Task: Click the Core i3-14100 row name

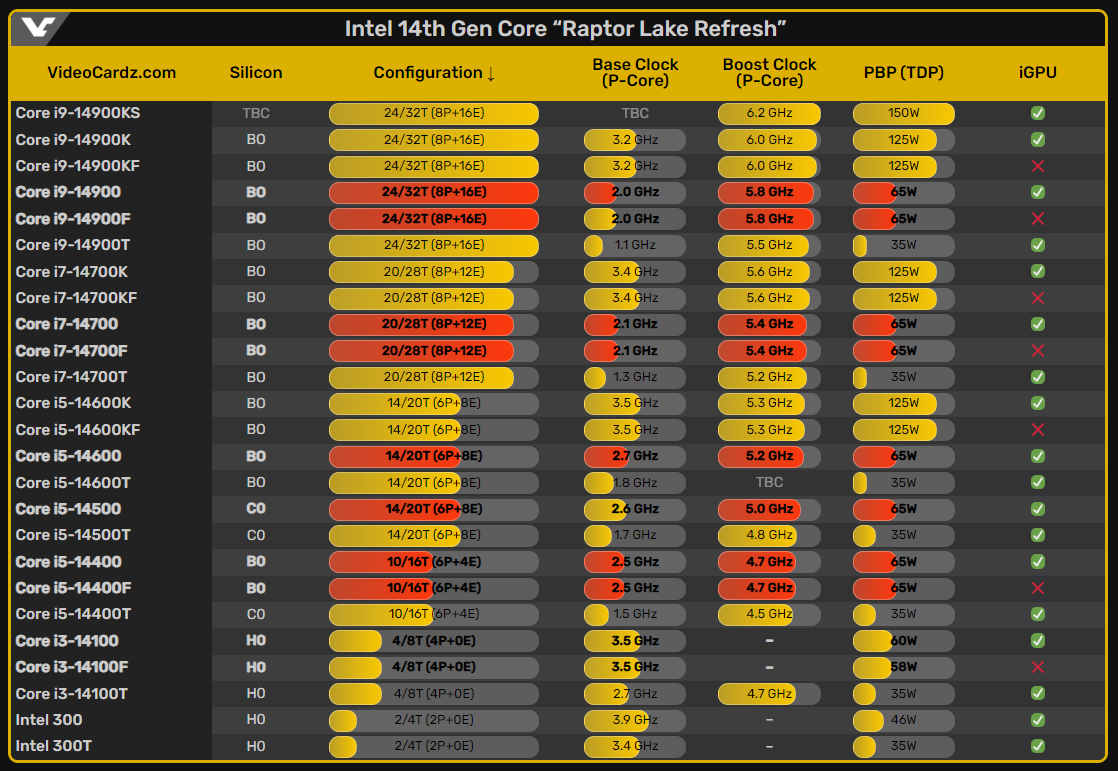Action: (67, 640)
